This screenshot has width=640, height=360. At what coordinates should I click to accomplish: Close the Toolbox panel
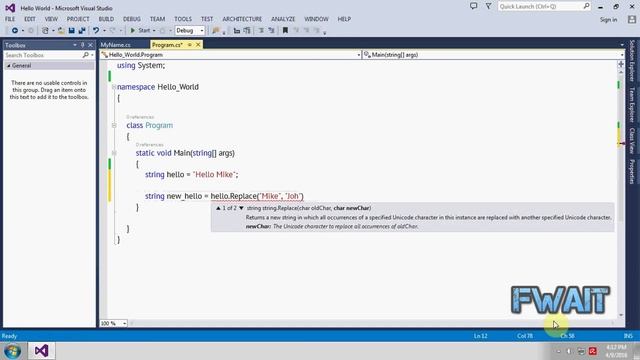(91, 45)
